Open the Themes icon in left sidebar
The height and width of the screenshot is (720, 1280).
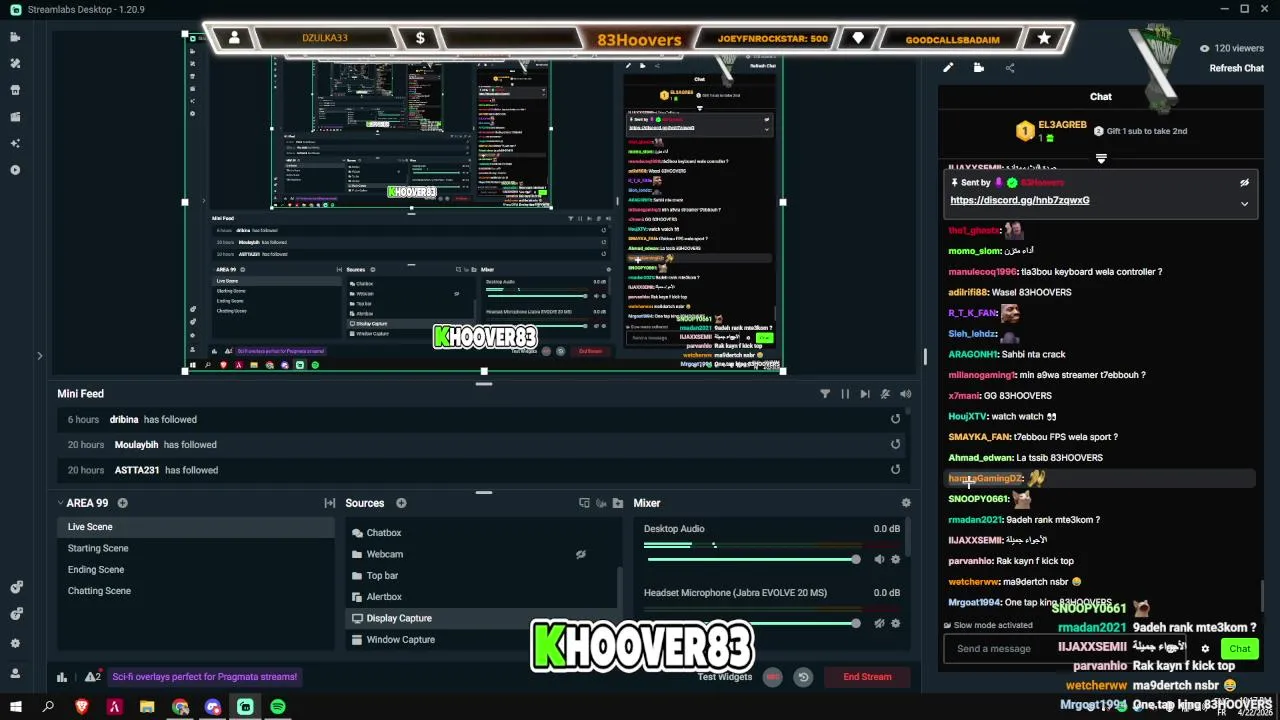click(15, 63)
